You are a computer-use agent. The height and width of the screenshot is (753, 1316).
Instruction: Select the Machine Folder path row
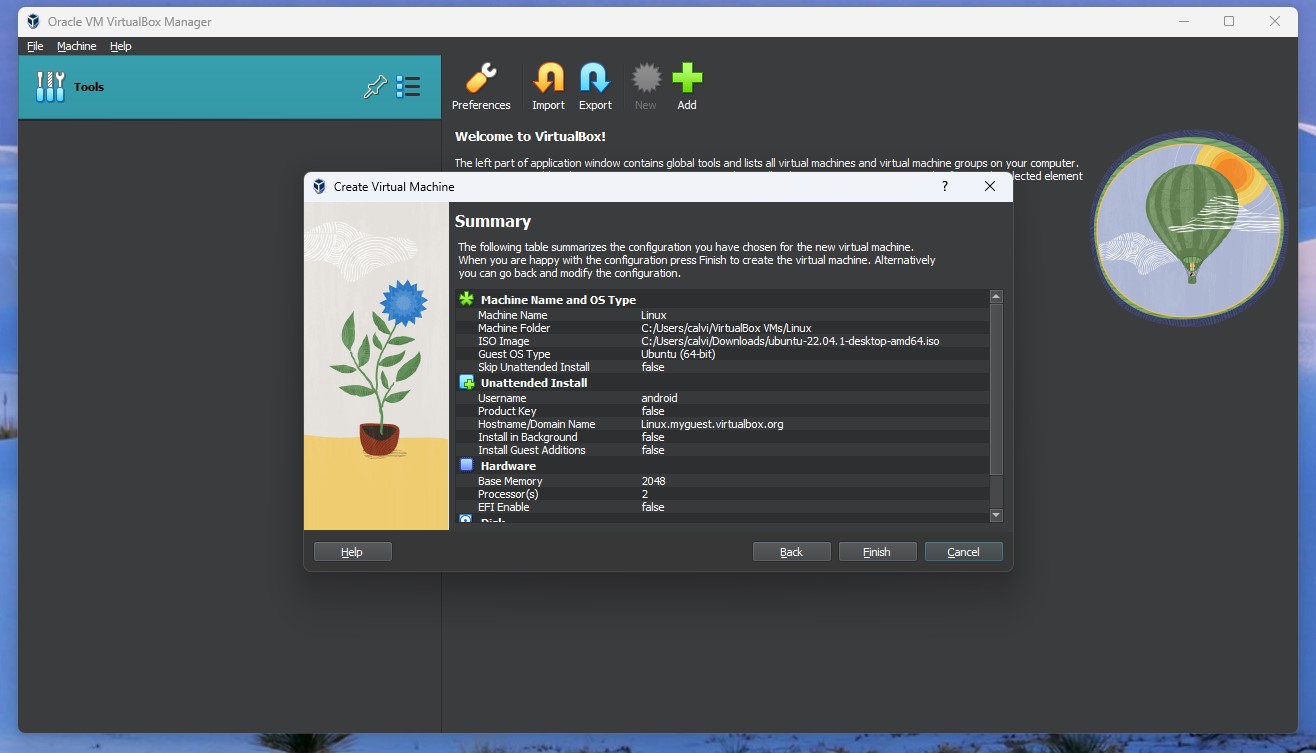722,328
